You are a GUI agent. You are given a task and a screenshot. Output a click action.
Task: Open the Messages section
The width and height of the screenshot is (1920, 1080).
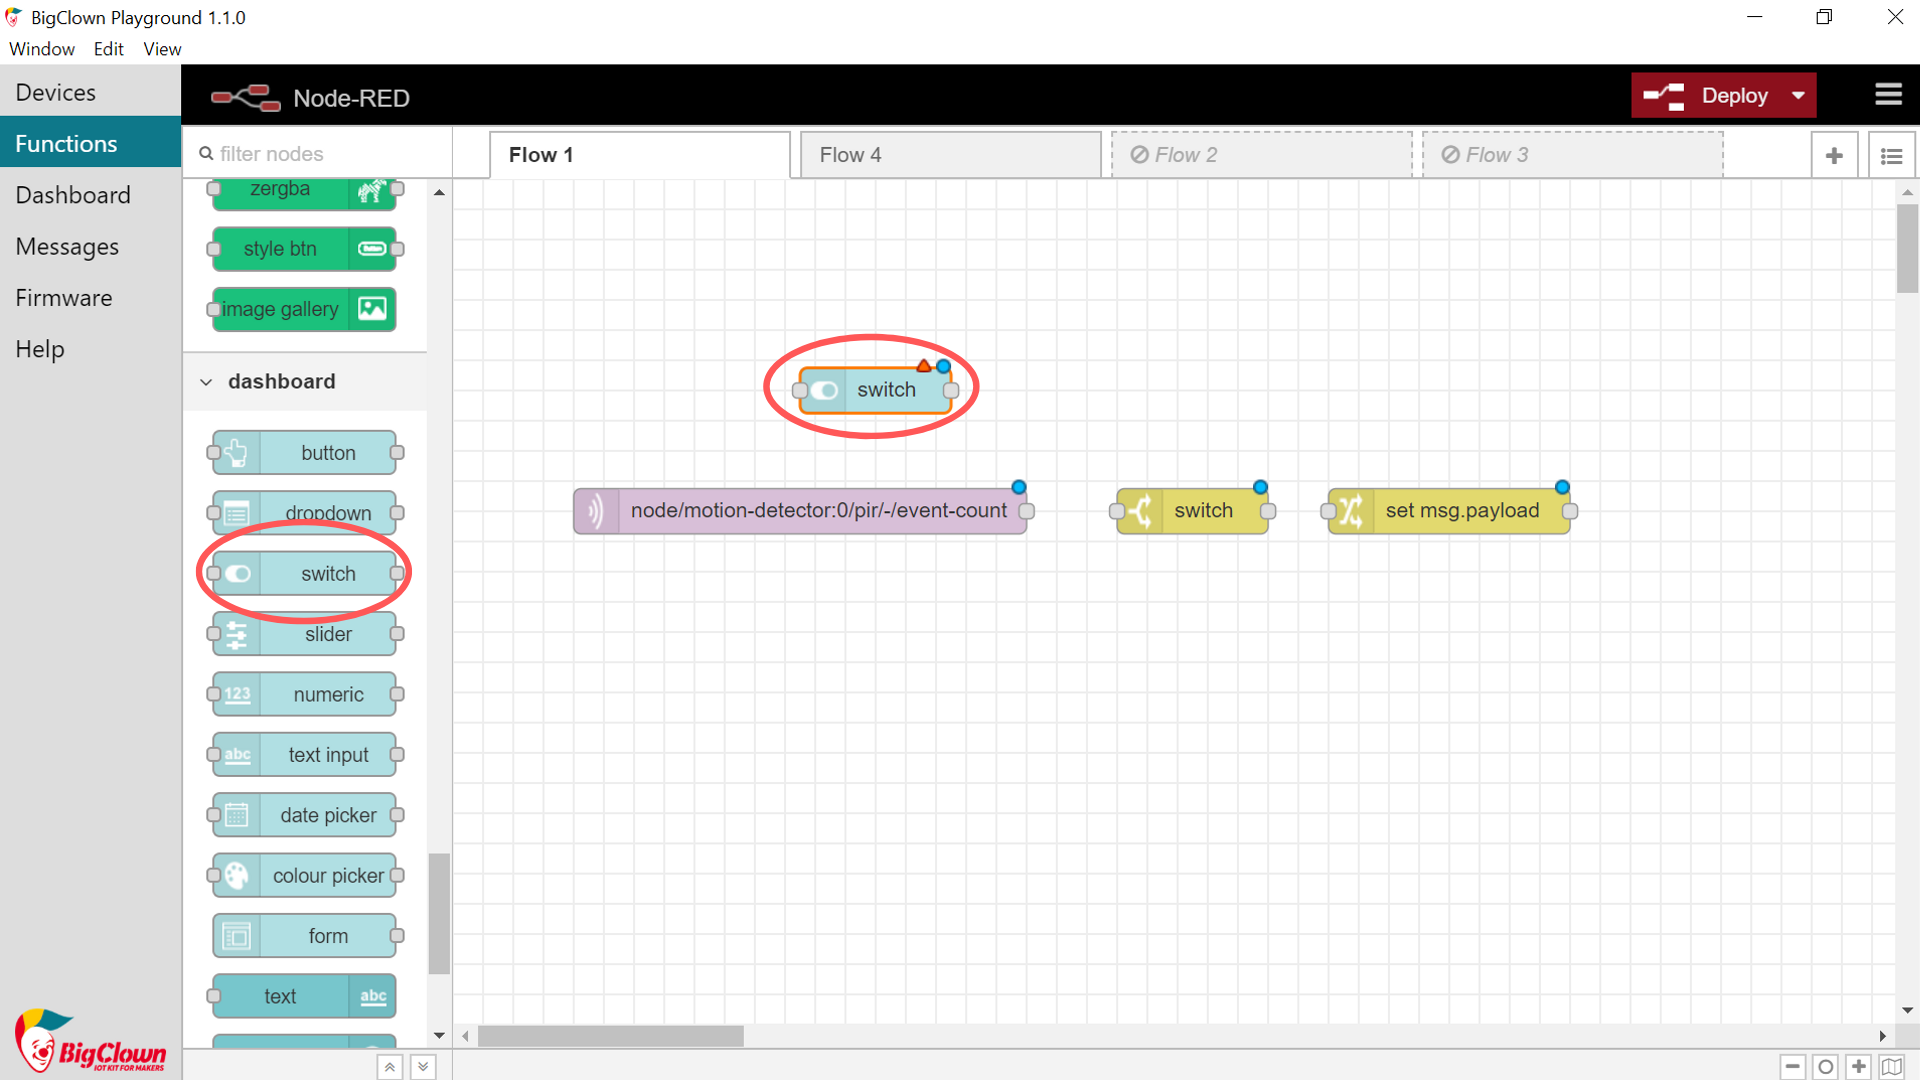point(90,246)
